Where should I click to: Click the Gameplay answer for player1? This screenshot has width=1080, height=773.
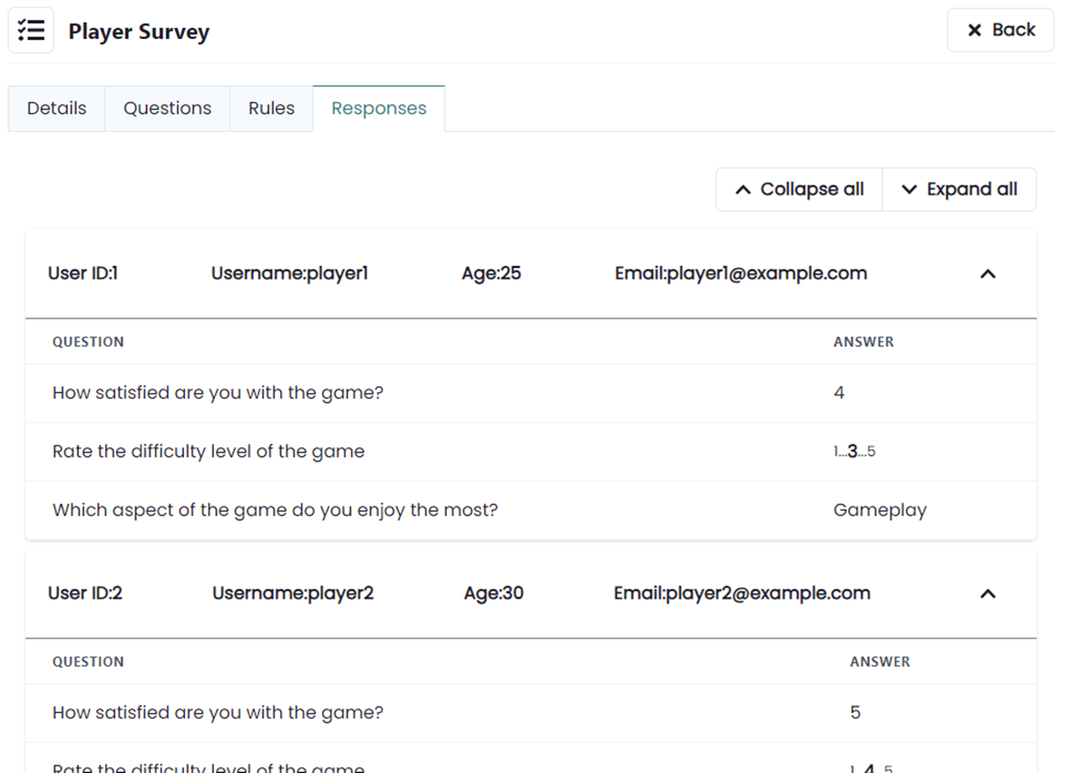click(880, 510)
